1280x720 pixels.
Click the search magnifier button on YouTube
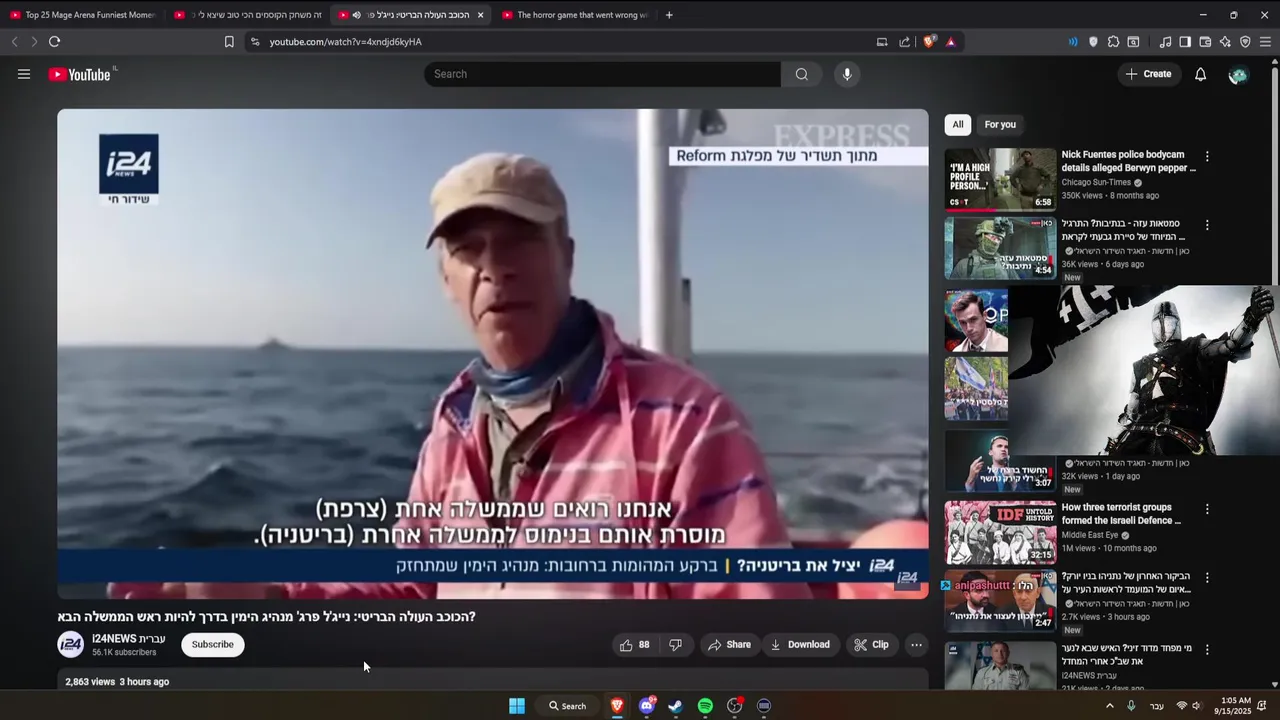point(802,74)
